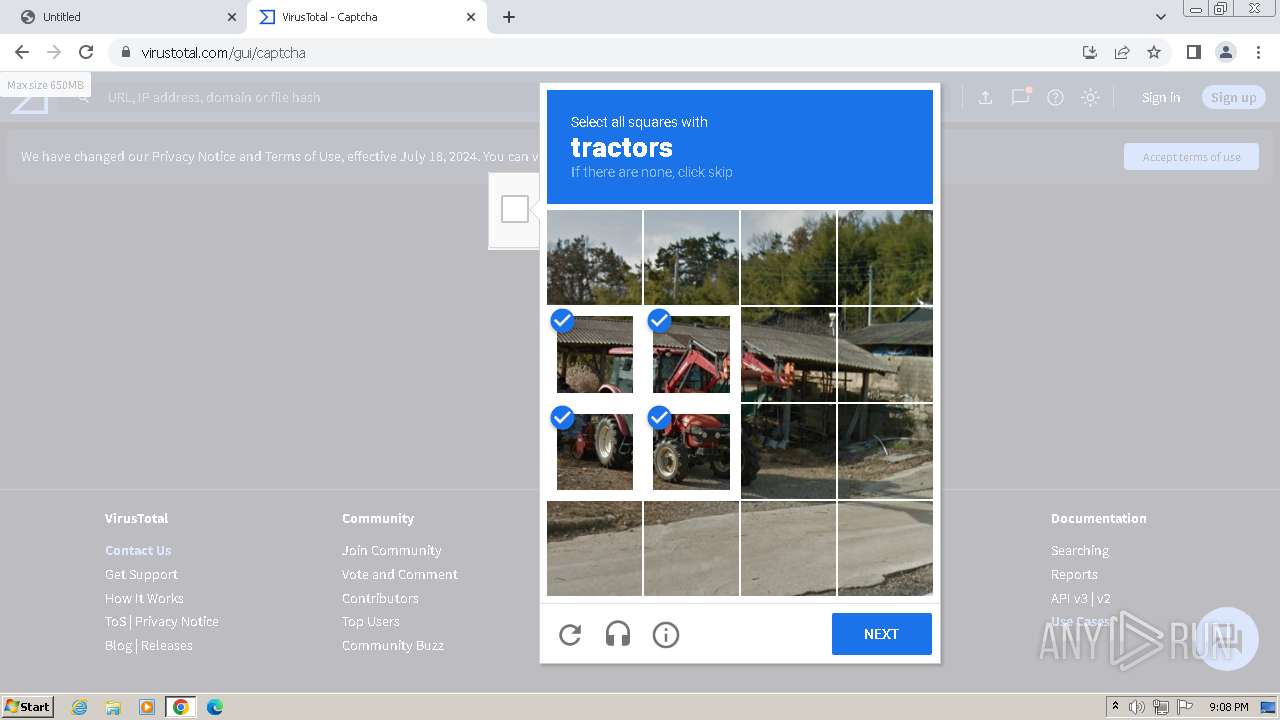
Task: Open captcha help info icon
Action: point(666,634)
